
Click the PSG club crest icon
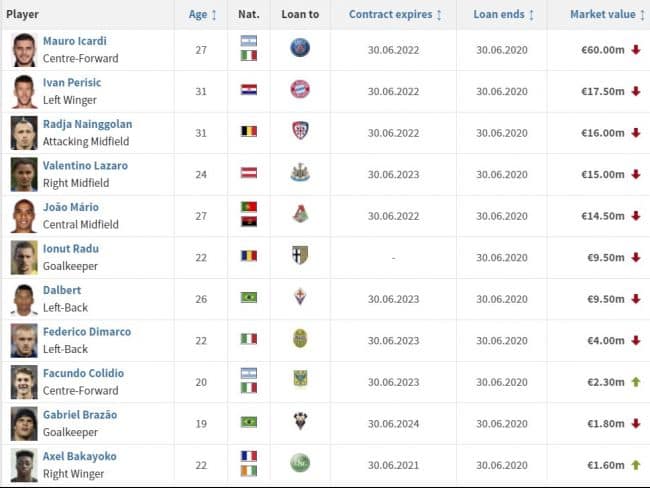point(300,48)
